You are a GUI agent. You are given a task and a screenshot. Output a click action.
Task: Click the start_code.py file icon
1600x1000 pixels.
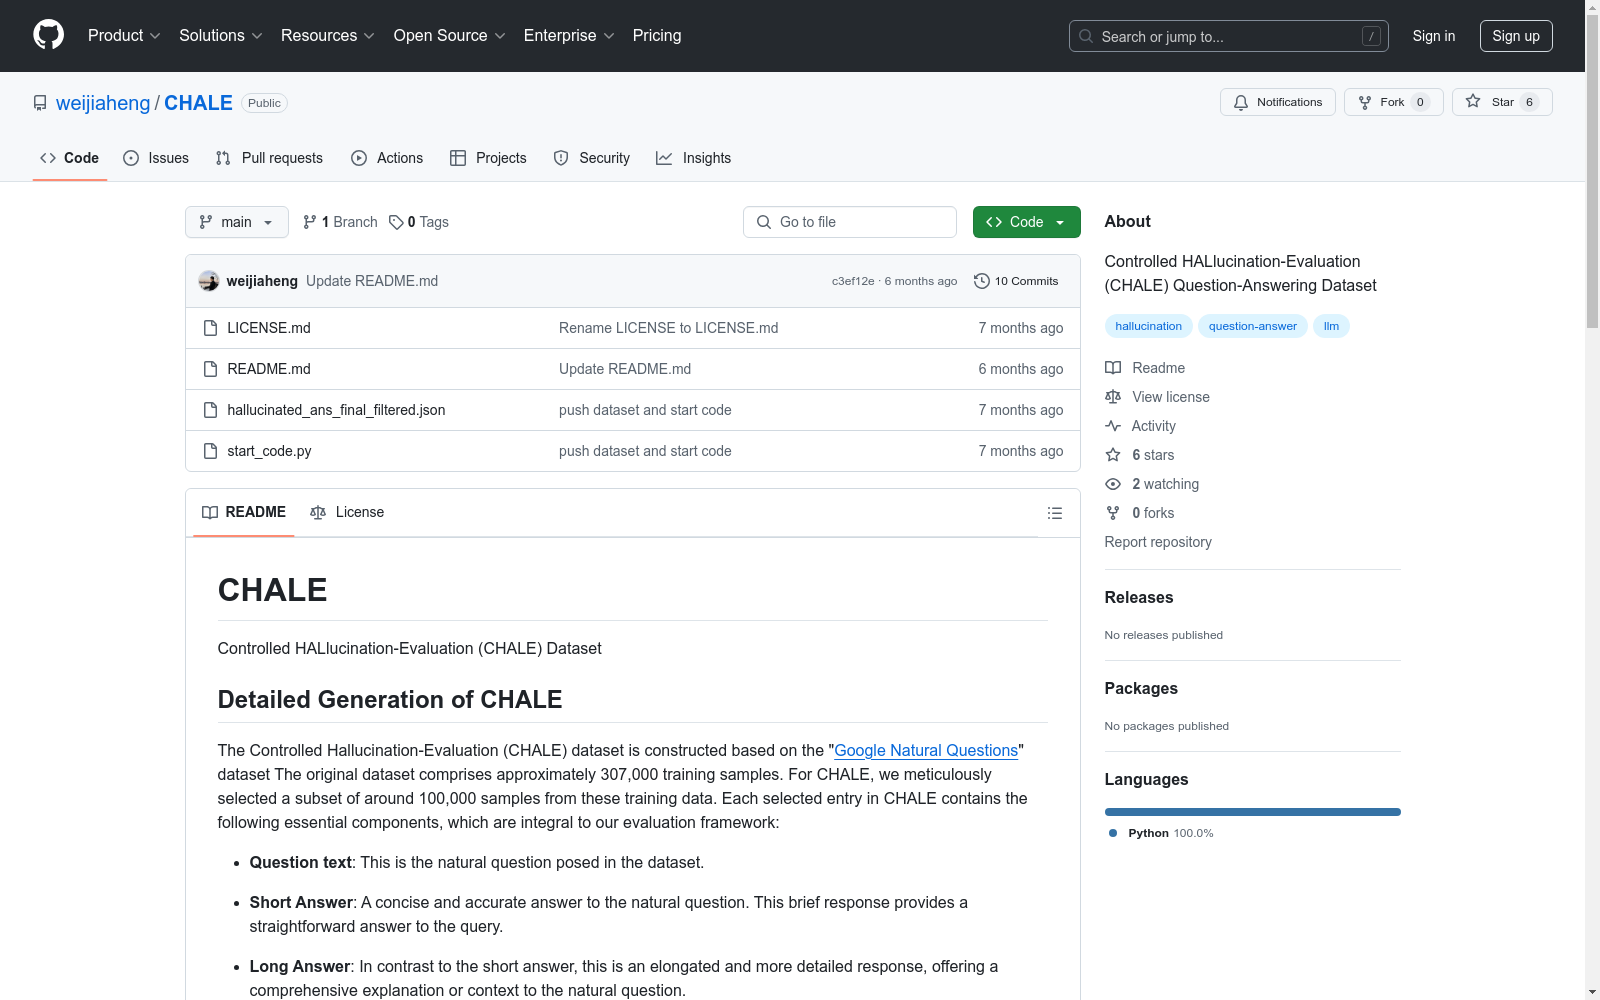coord(210,451)
